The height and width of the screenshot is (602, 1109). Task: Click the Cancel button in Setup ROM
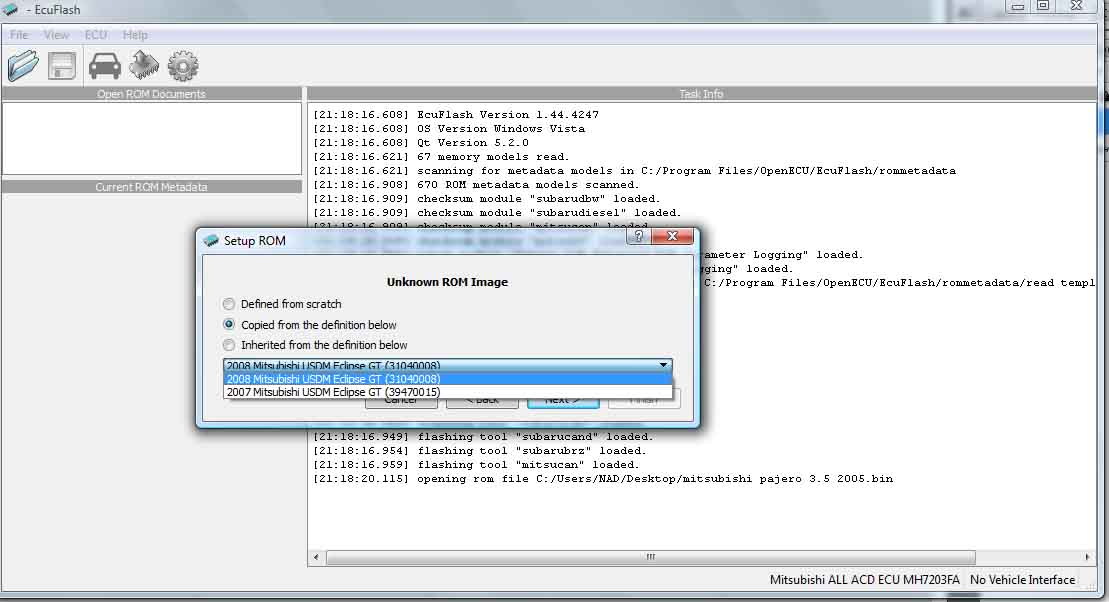coord(401,401)
